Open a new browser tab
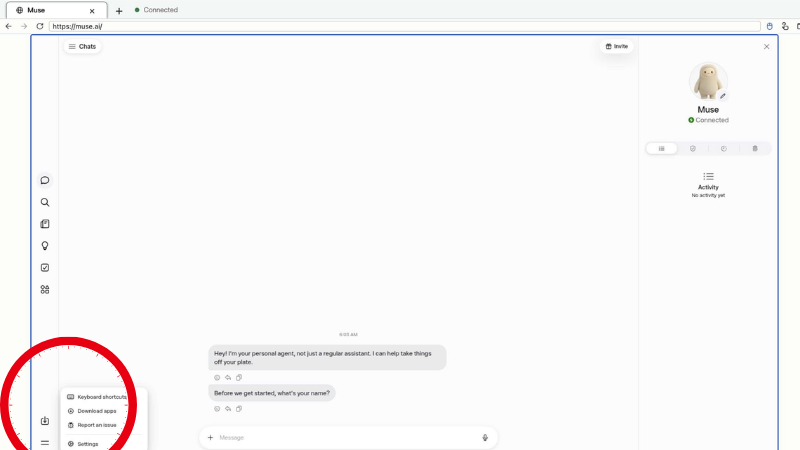This screenshot has height=450, width=800. click(119, 11)
